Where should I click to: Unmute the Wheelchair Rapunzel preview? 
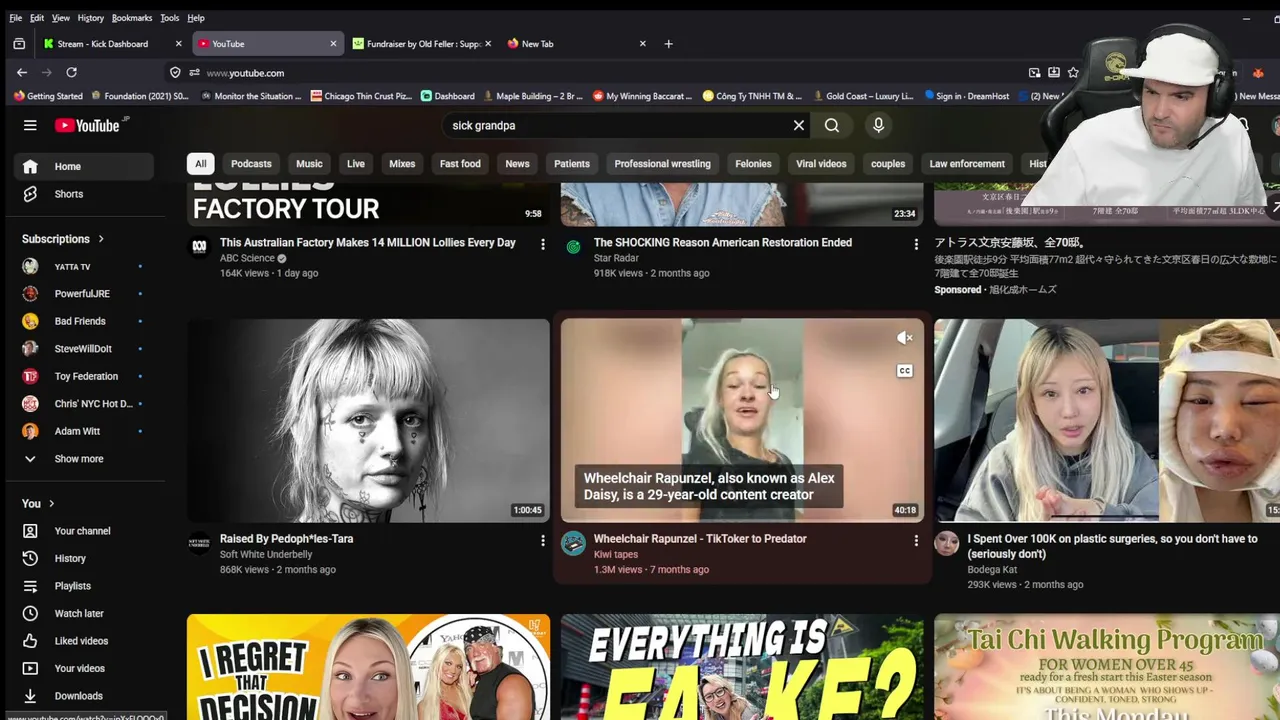[905, 338]
